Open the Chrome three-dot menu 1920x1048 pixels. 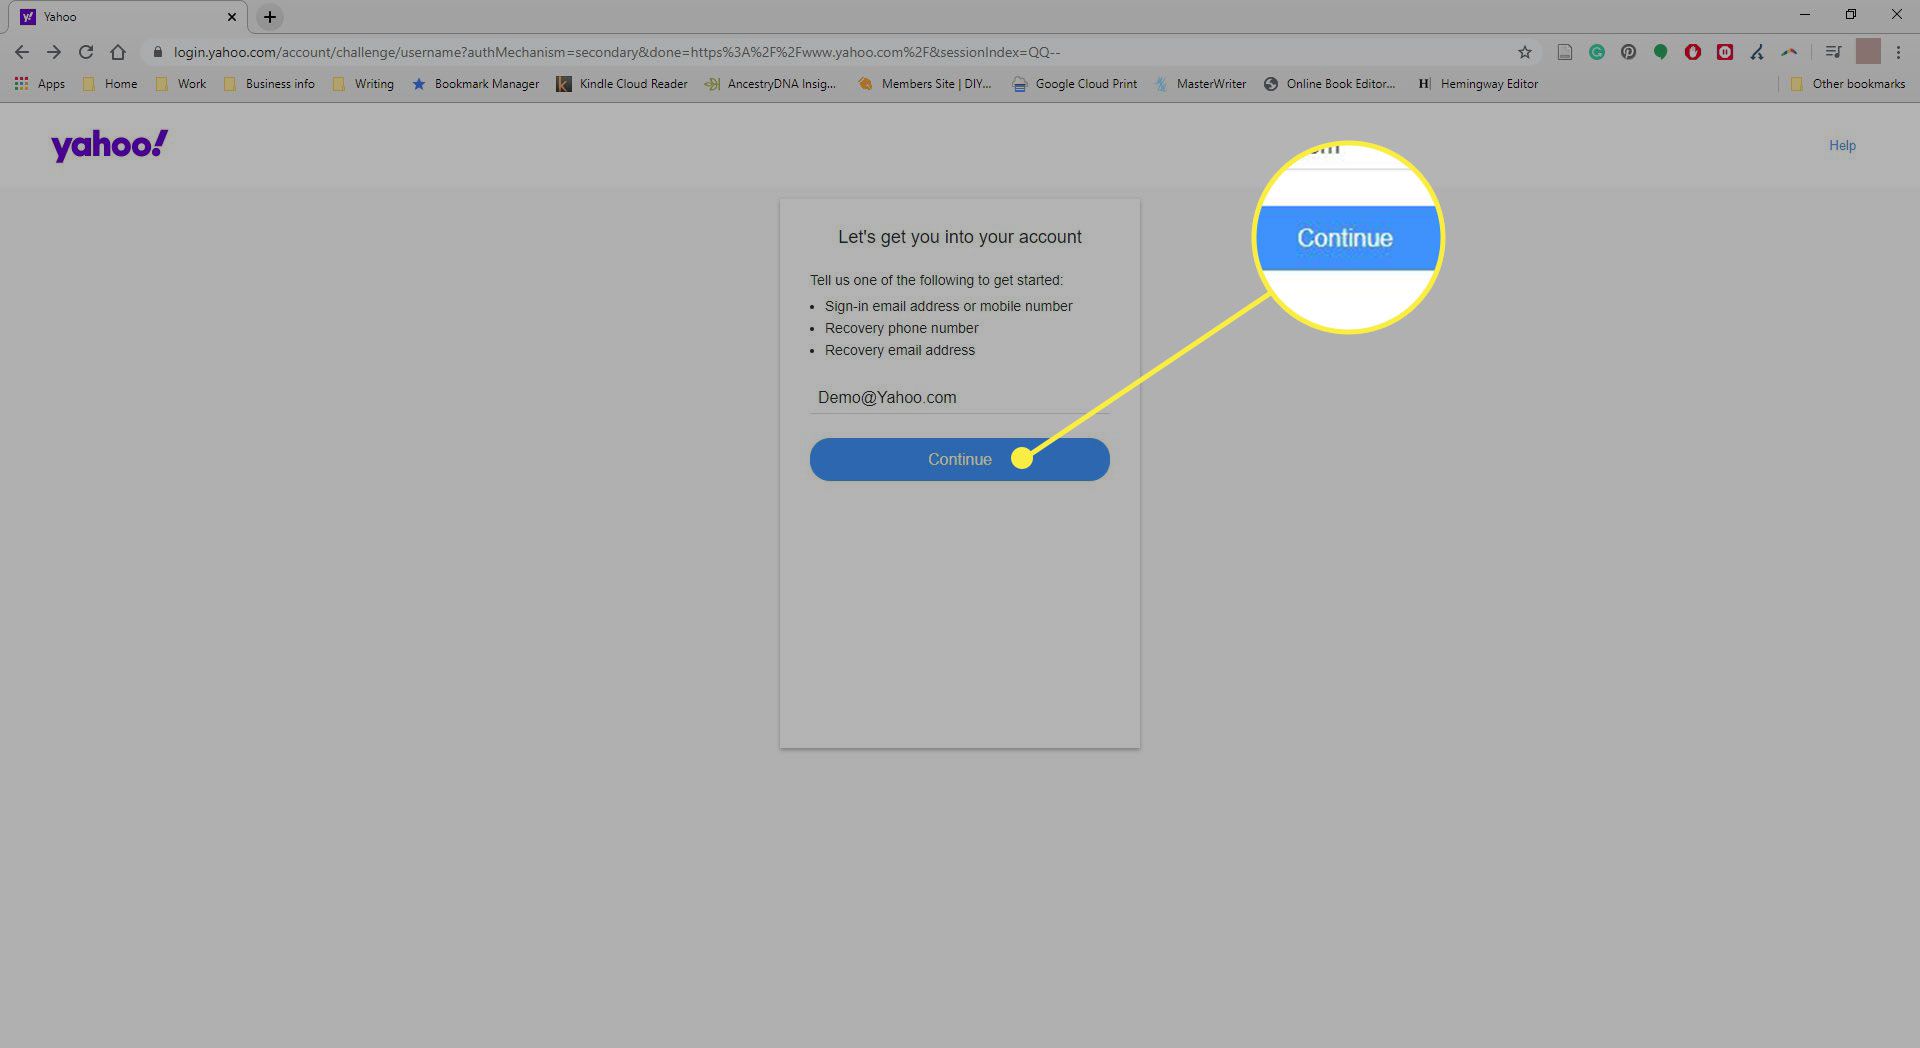point(1898,52)
